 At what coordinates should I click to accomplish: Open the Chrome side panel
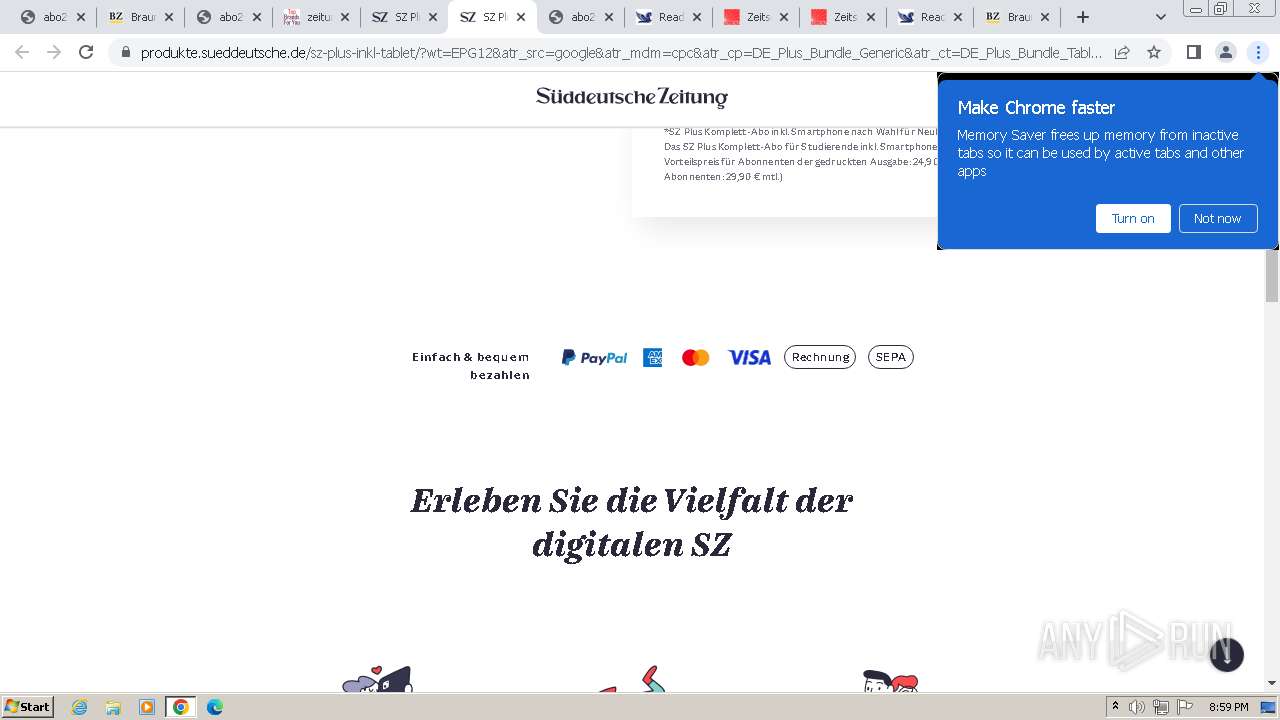click(1193, 52)
